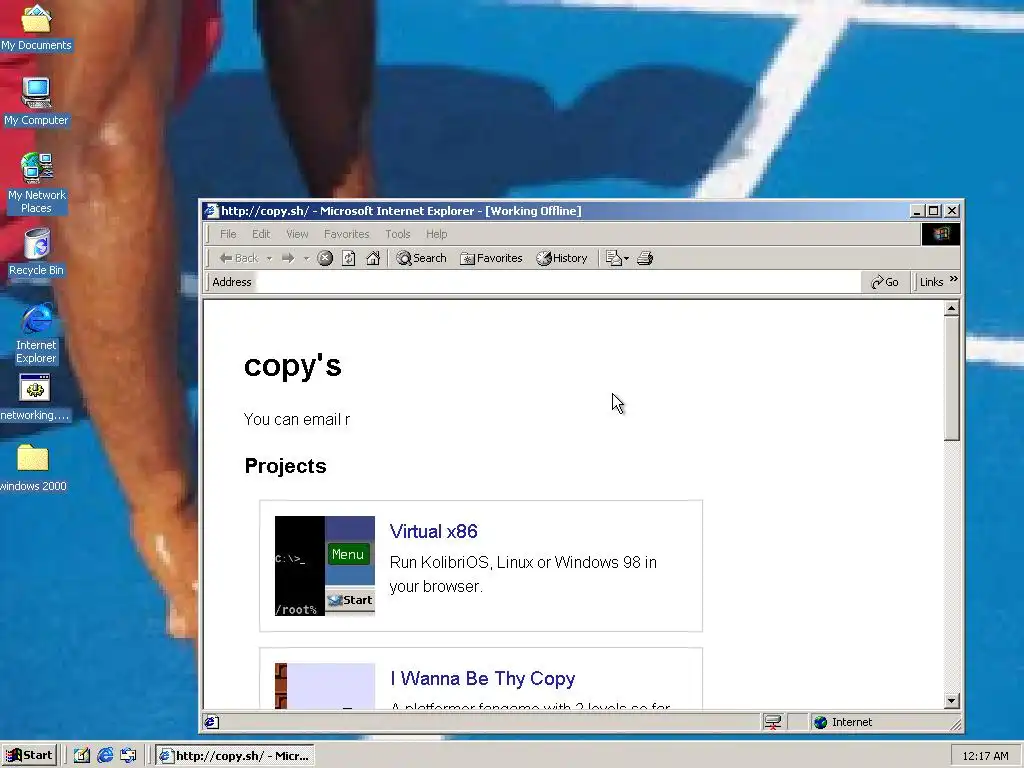Click the offline status bar icon
The width and height of the screenshot is (1024, 768).
773,722
